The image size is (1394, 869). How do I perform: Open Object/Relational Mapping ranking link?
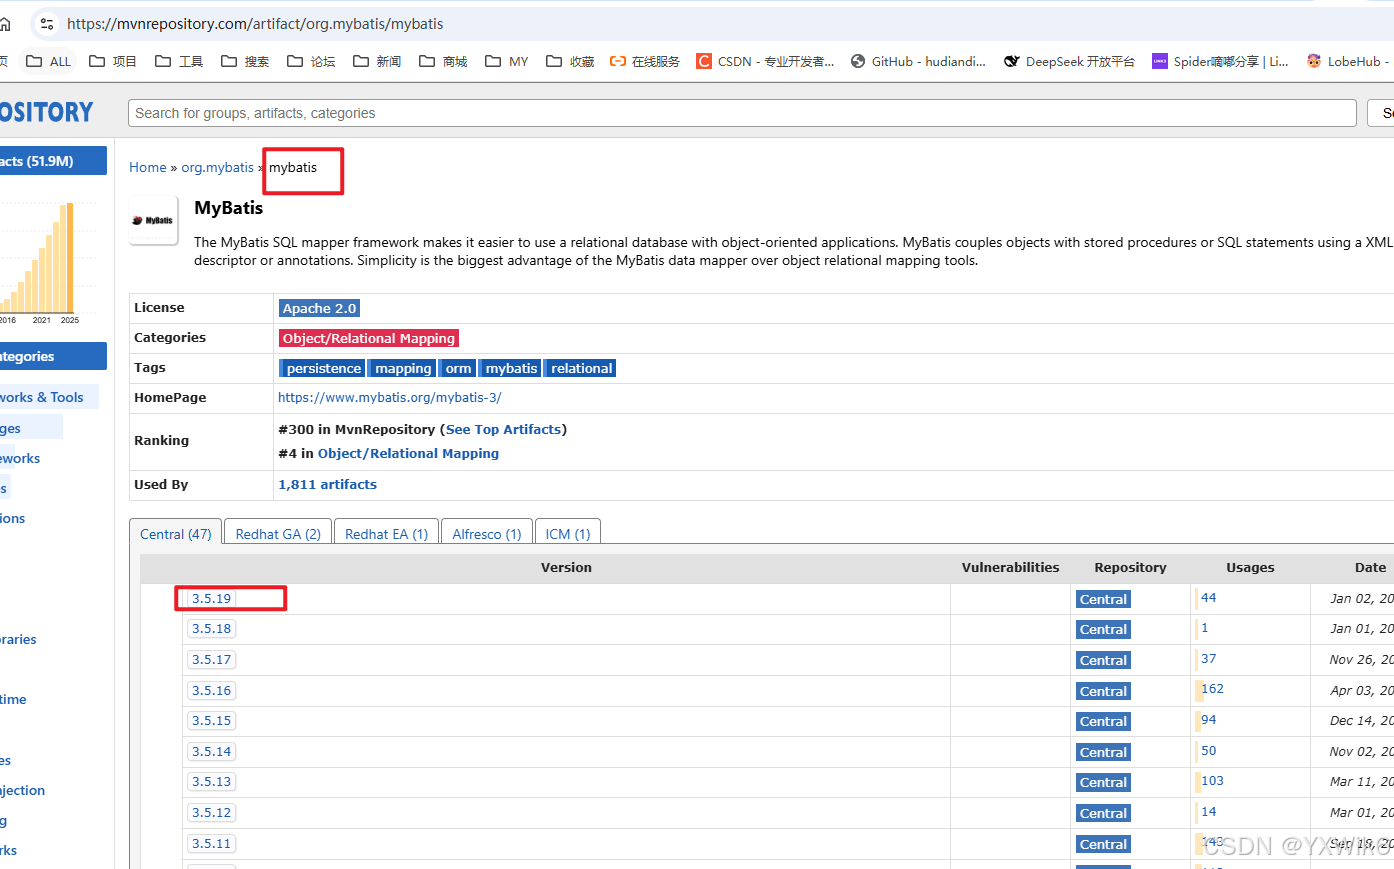[x=408, y=453]
